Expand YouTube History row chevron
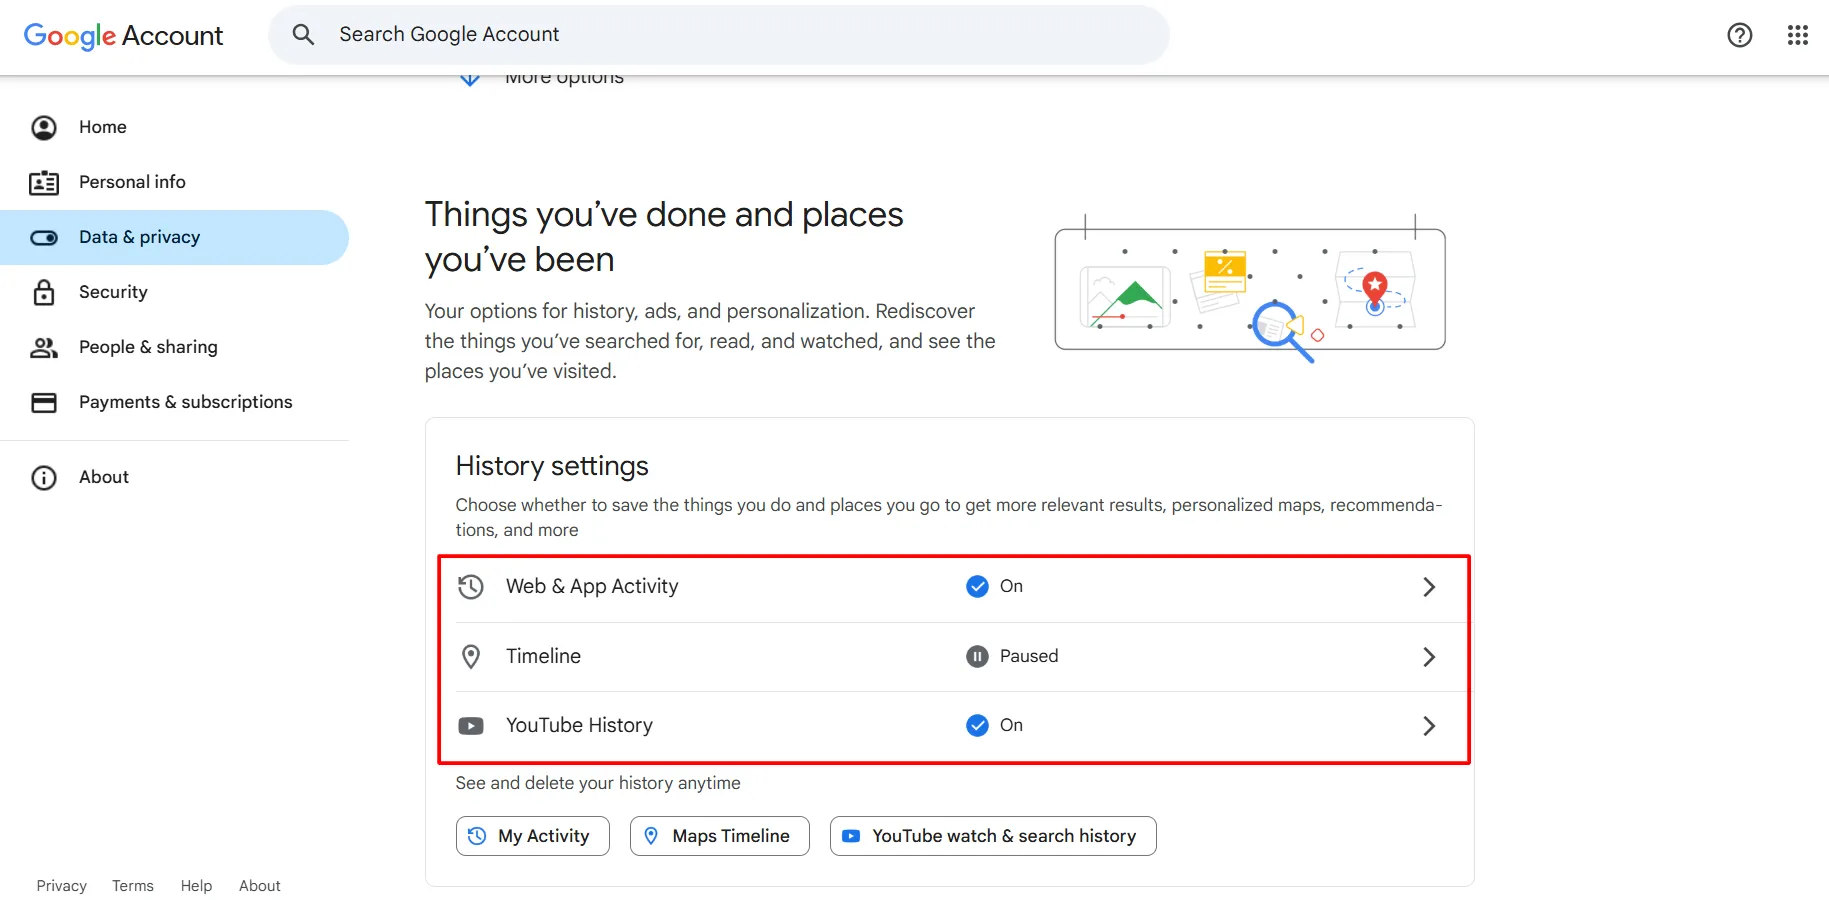 click(x=1429, y=726)
